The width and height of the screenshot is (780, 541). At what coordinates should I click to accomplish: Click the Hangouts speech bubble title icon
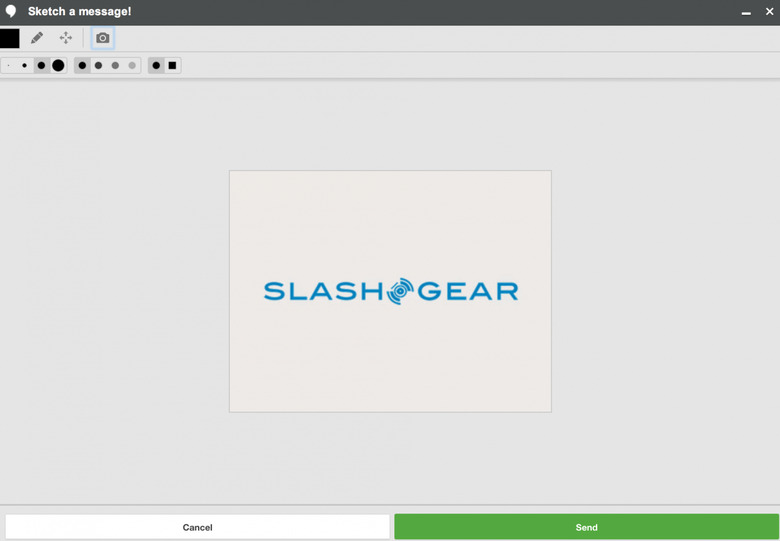tap(11, 11)
